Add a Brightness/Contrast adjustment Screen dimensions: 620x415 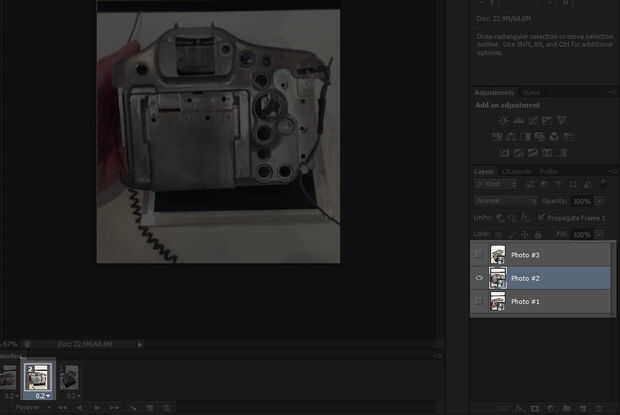point(503,121)
